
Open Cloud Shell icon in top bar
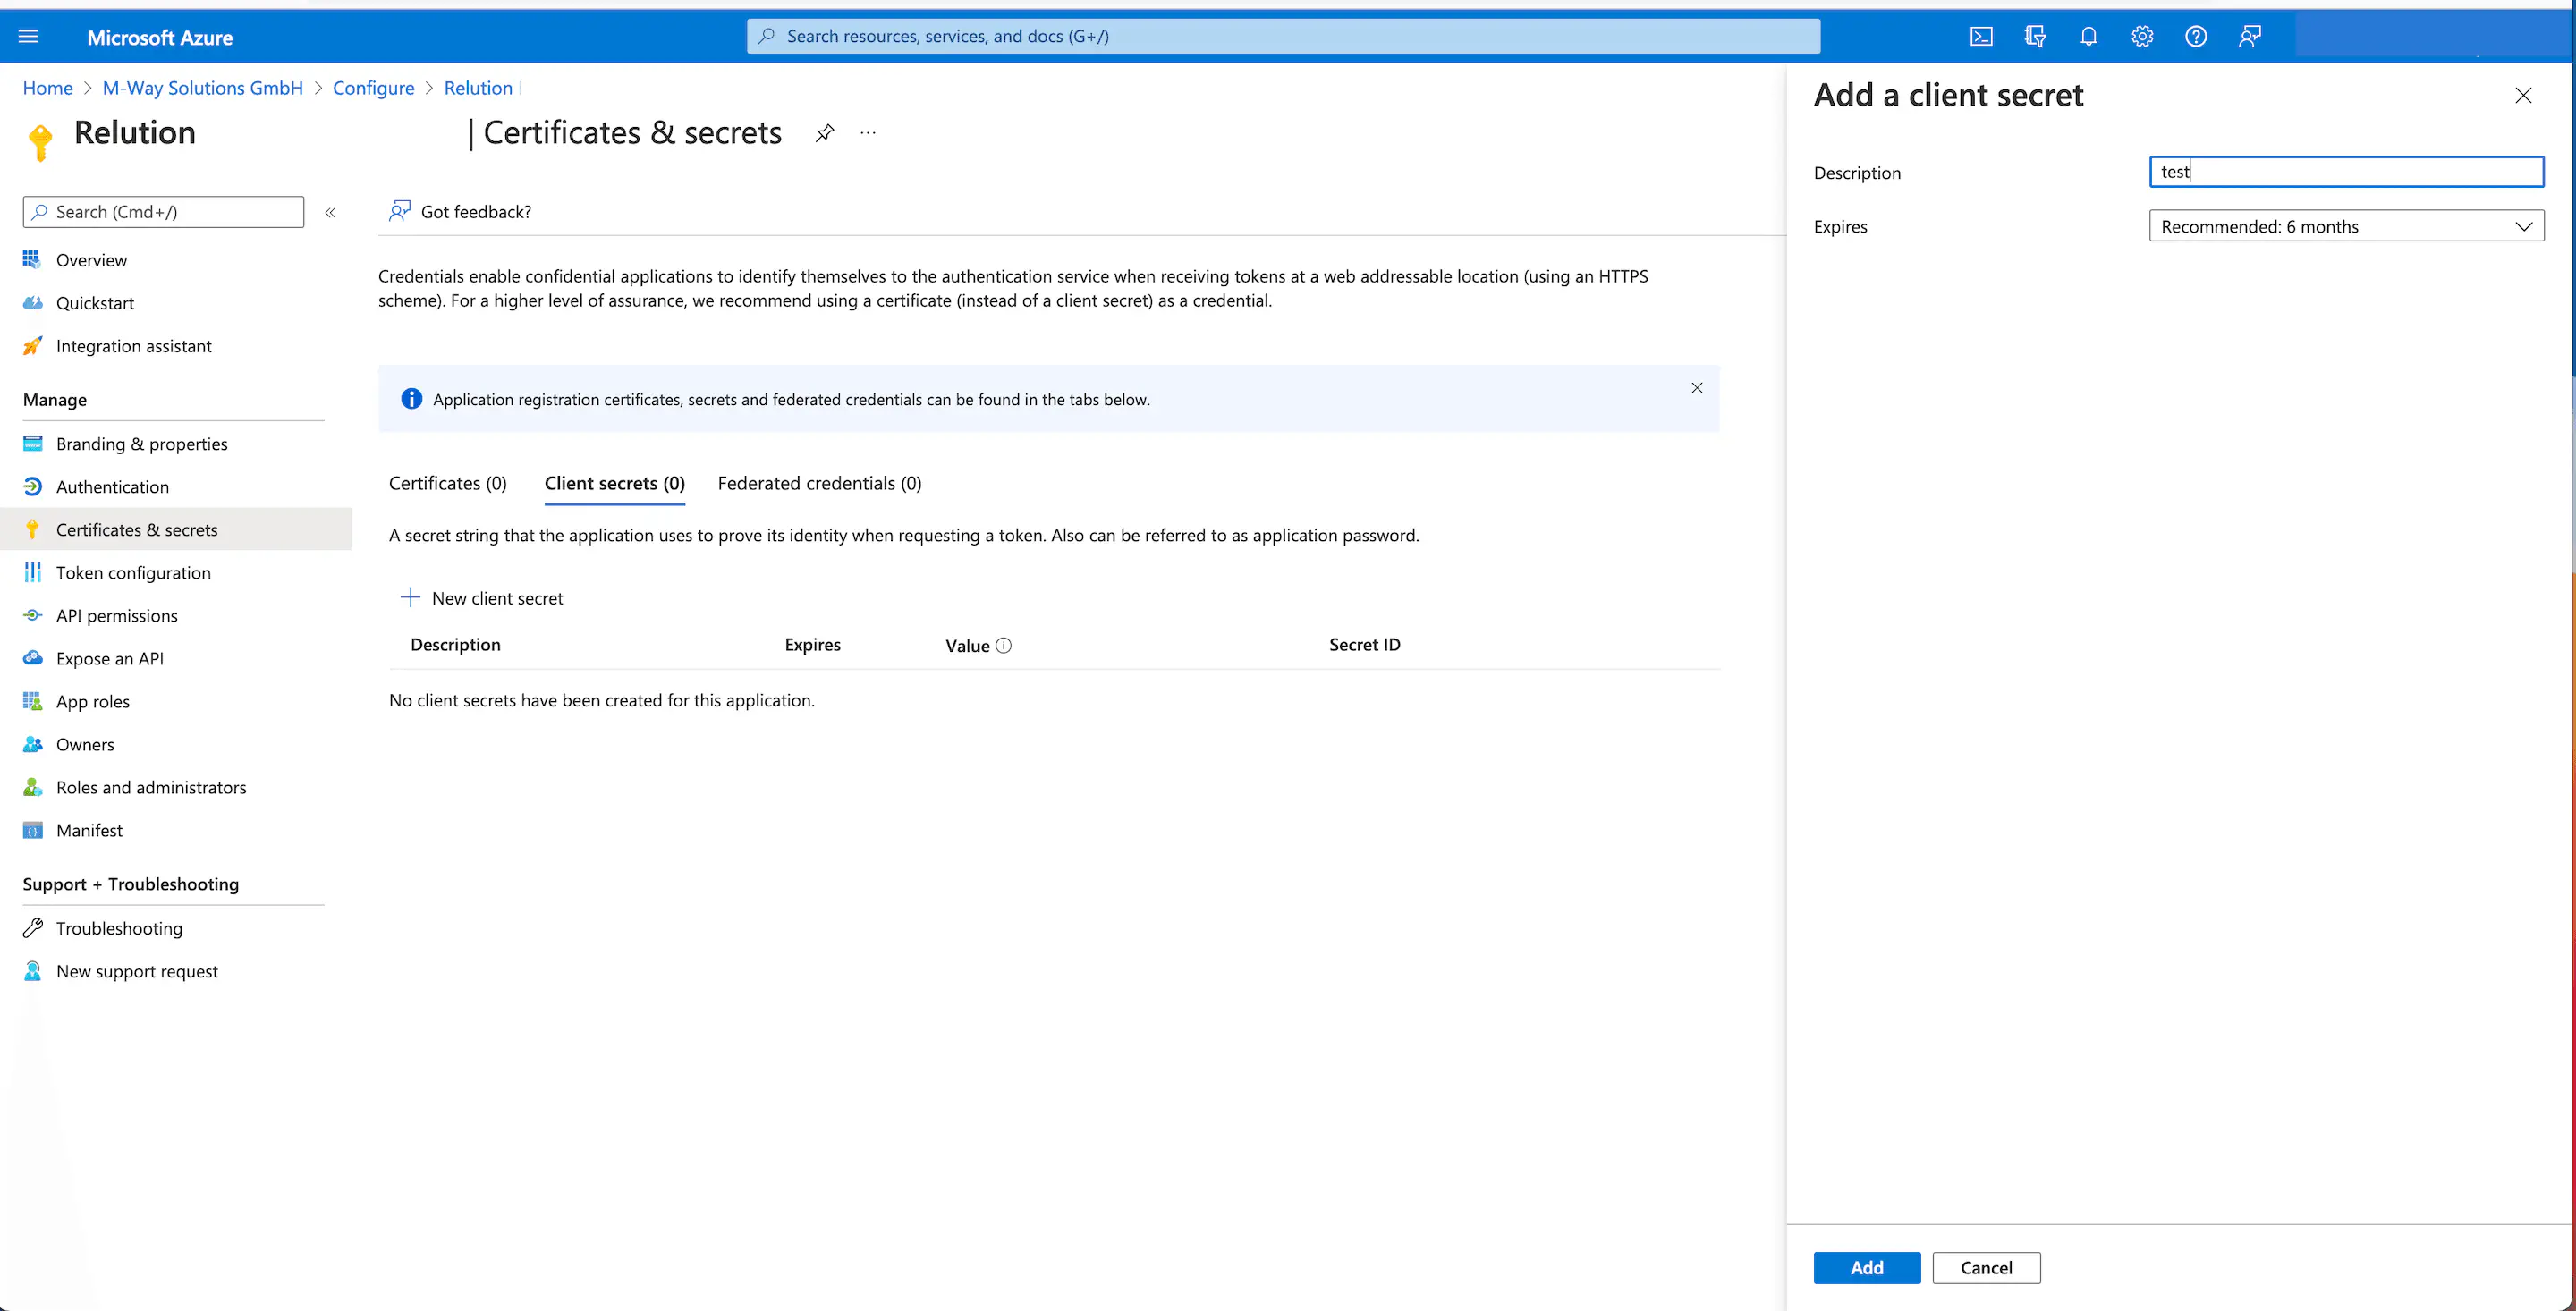(x=1981, y=37)
